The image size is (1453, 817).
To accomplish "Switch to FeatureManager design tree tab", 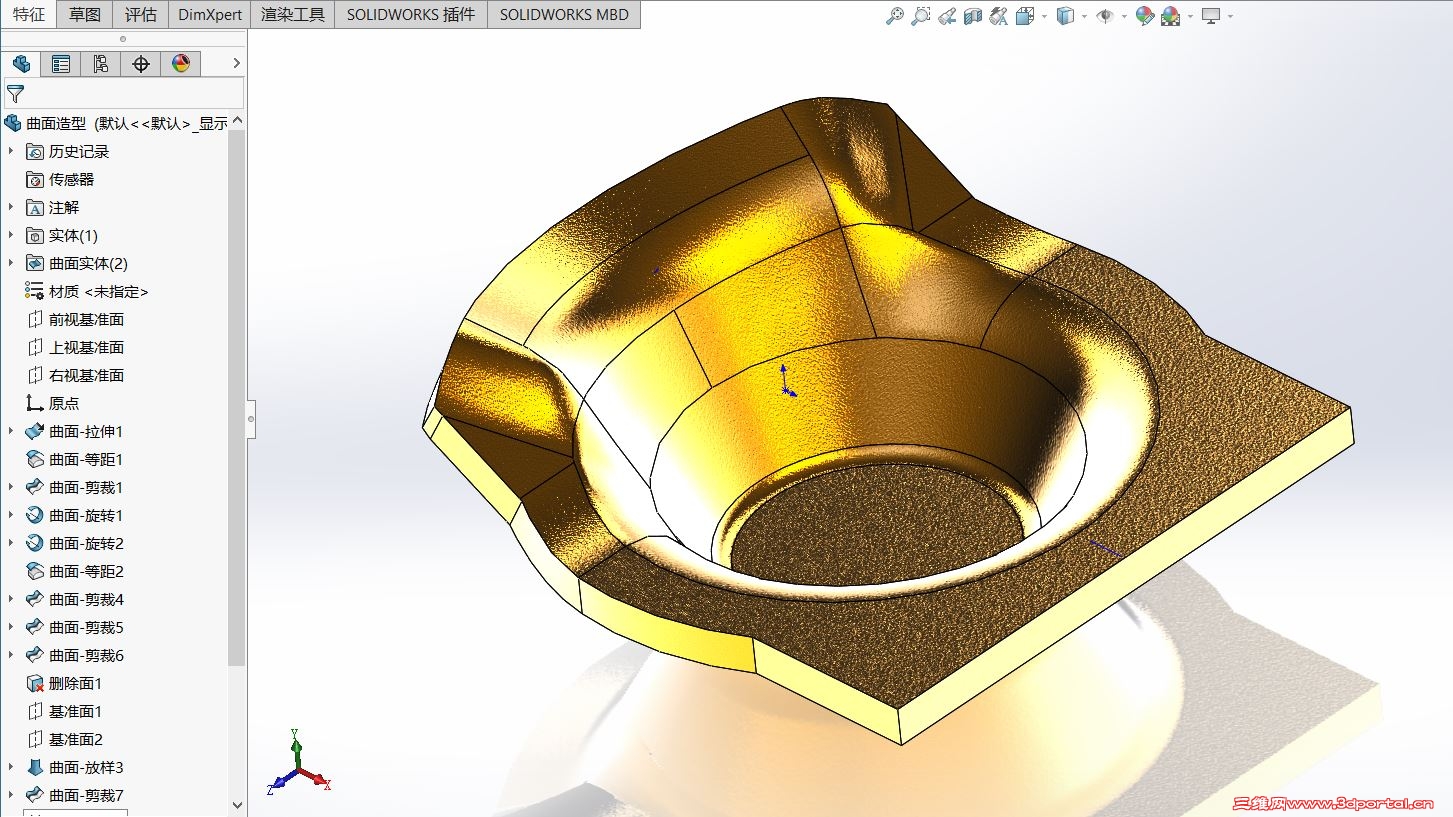I will point(20,64).
